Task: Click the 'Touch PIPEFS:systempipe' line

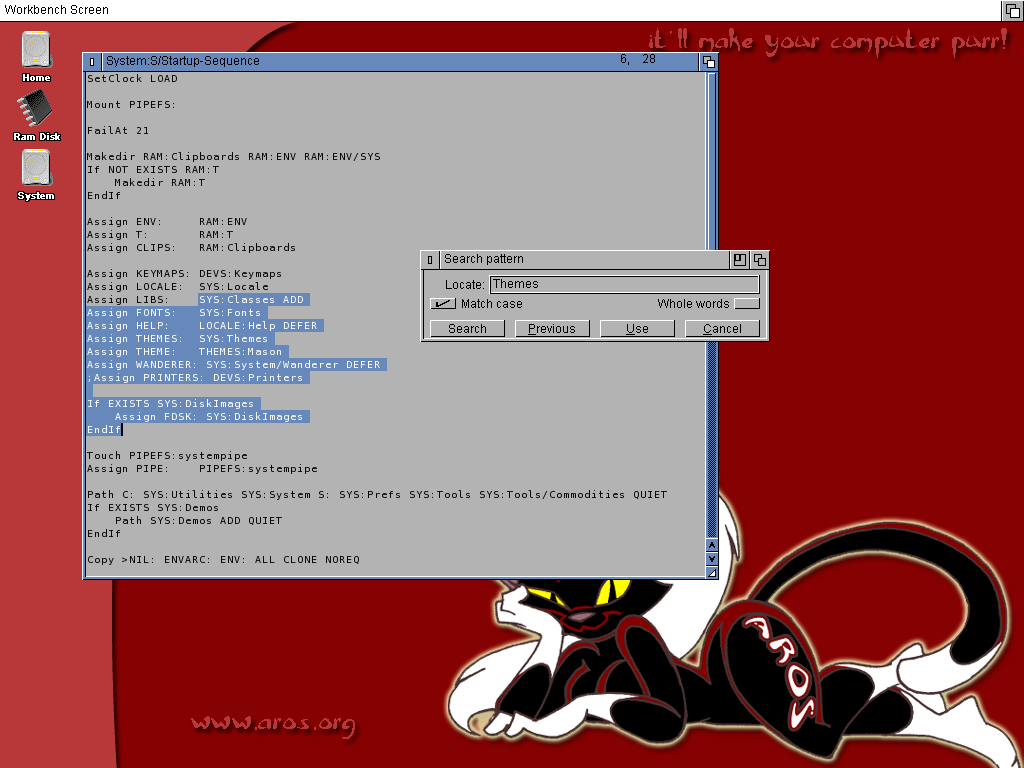Action: click(x=167, y=456)
